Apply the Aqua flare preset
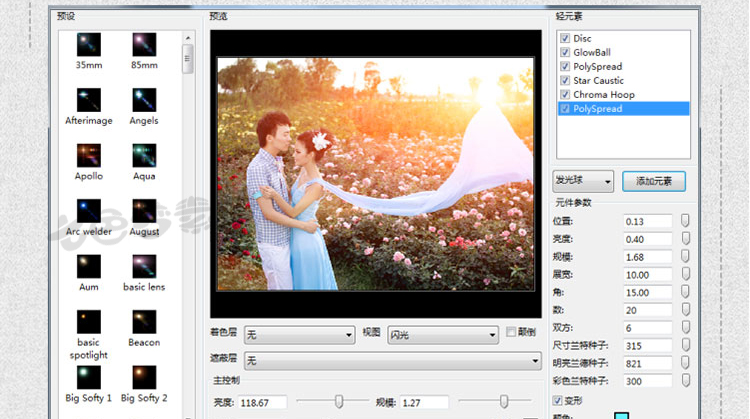This screenshot has width=750, height=419. tap(144, 155)
